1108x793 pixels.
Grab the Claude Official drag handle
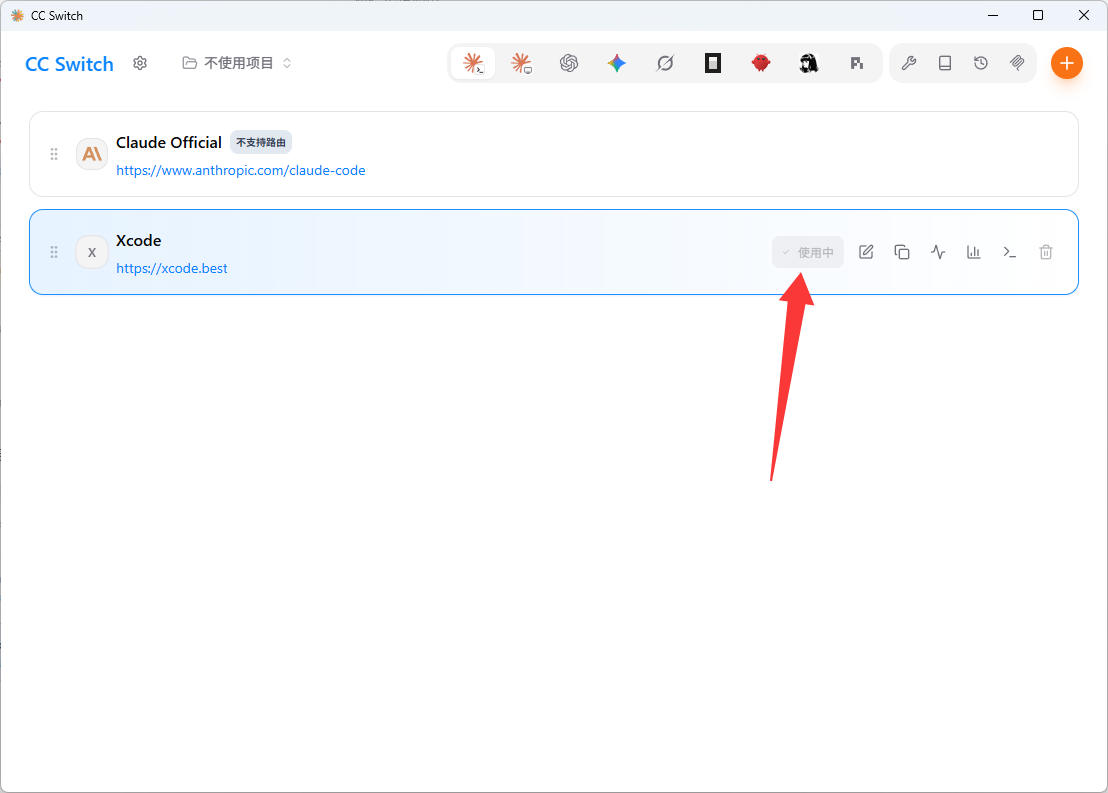pyautogui.click(x=54, y=154)
